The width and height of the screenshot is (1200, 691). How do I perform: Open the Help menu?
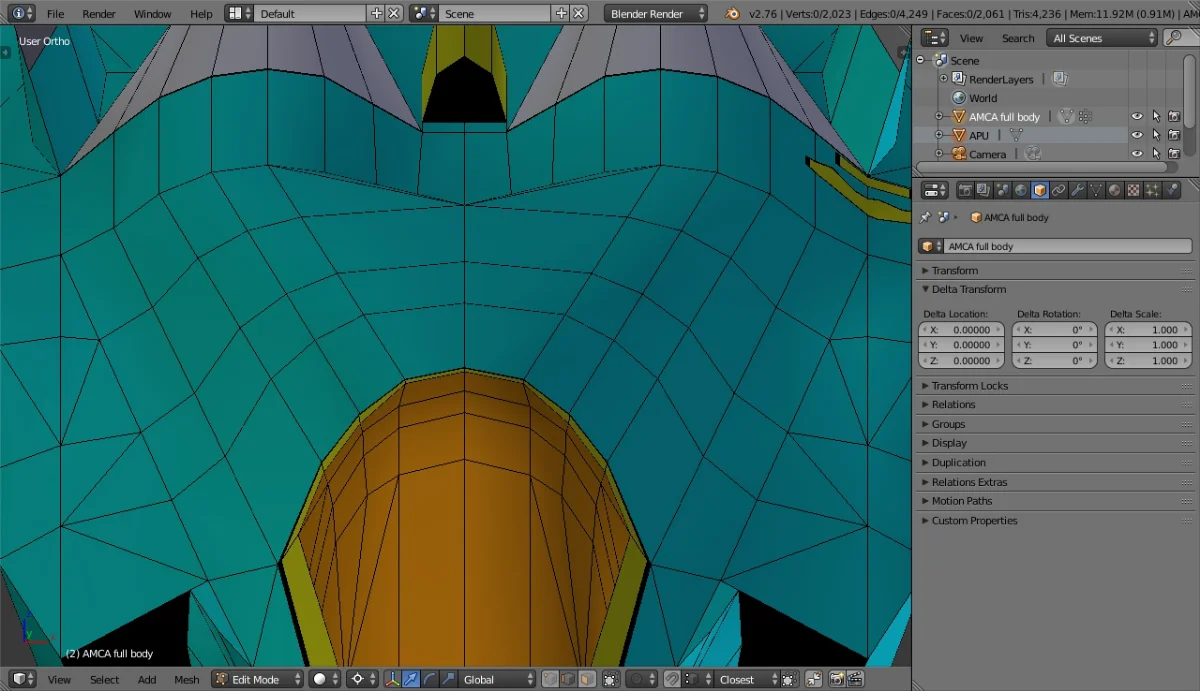(x=201, y=14)
